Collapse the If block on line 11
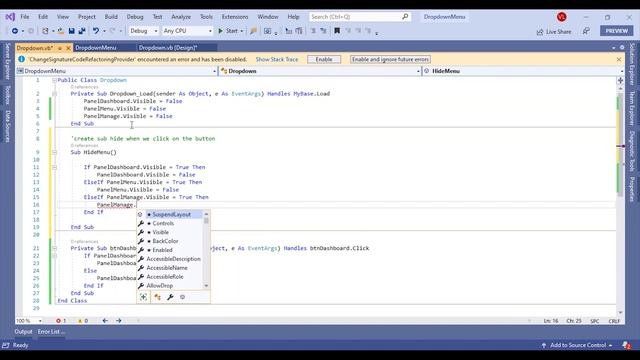The height and width of the screenshot is (360, 640). coord(54,167)
